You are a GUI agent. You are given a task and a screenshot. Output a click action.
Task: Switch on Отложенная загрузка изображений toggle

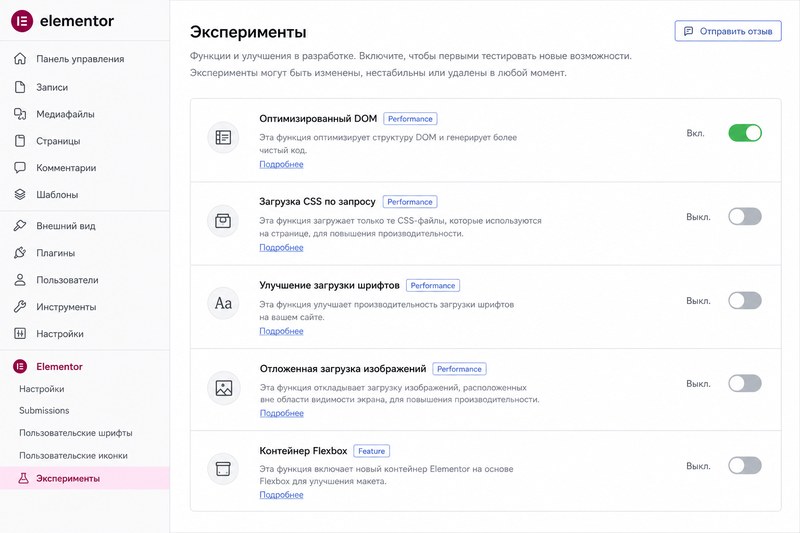click(745, 383)
